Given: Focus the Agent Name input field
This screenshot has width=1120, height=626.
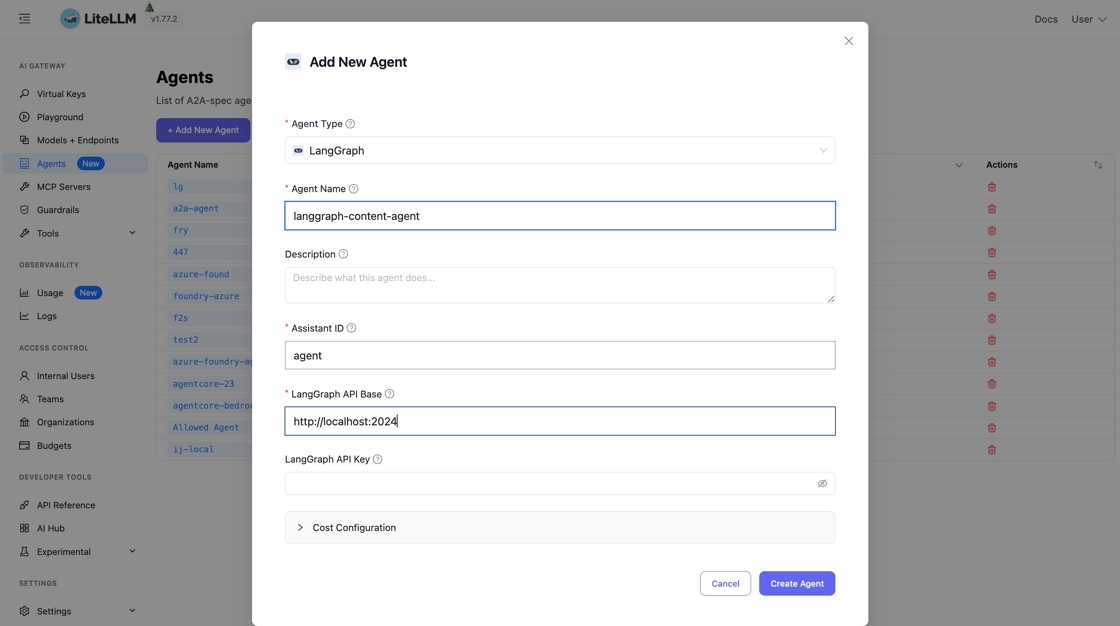Looking at the screenshot, I should (560, 216).
